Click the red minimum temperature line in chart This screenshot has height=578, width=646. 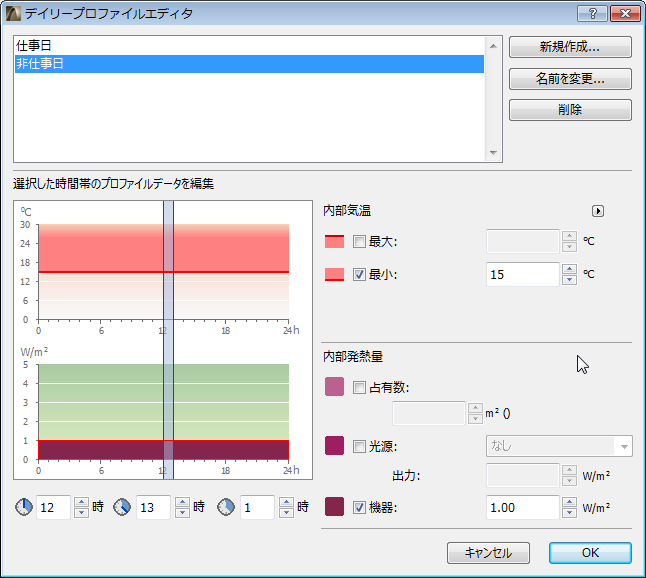[x=164, y=272]
